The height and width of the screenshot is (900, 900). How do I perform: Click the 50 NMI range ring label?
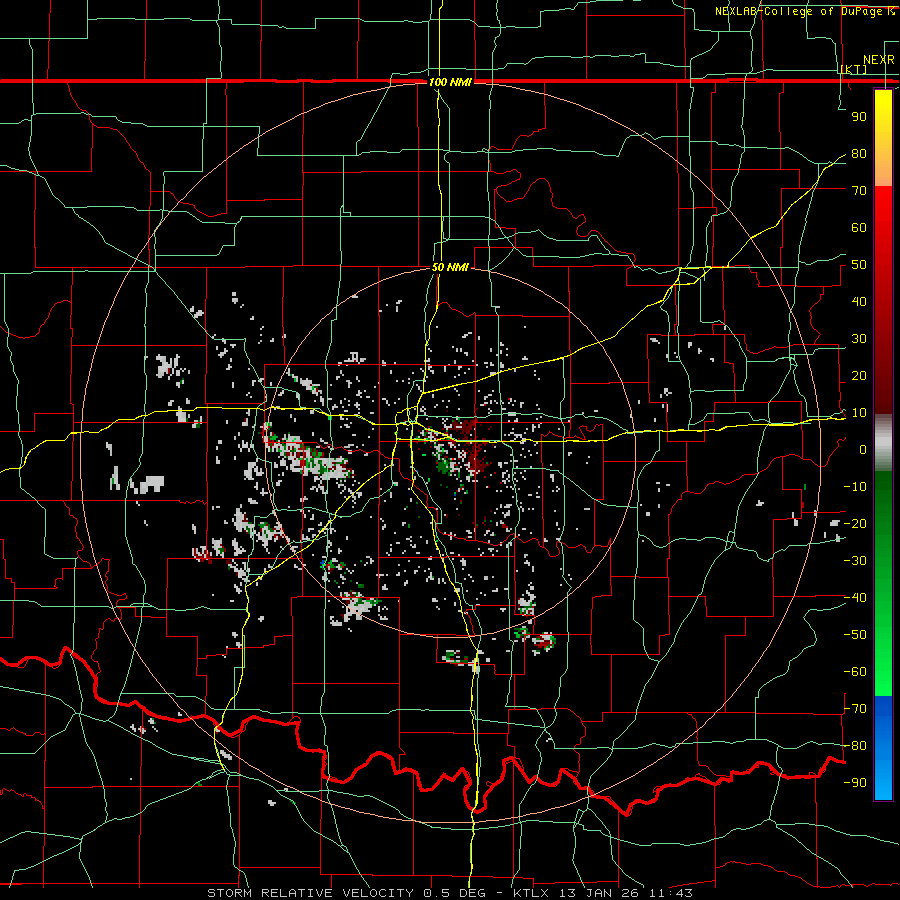point(450,267)
